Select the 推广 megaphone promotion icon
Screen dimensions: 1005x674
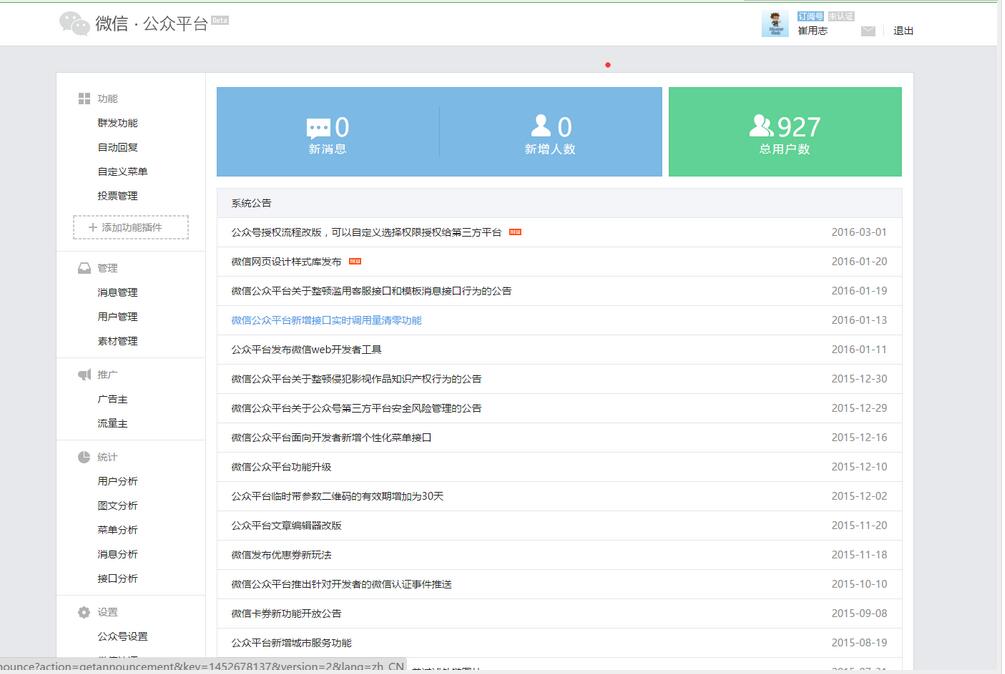(x=83, y=373)
